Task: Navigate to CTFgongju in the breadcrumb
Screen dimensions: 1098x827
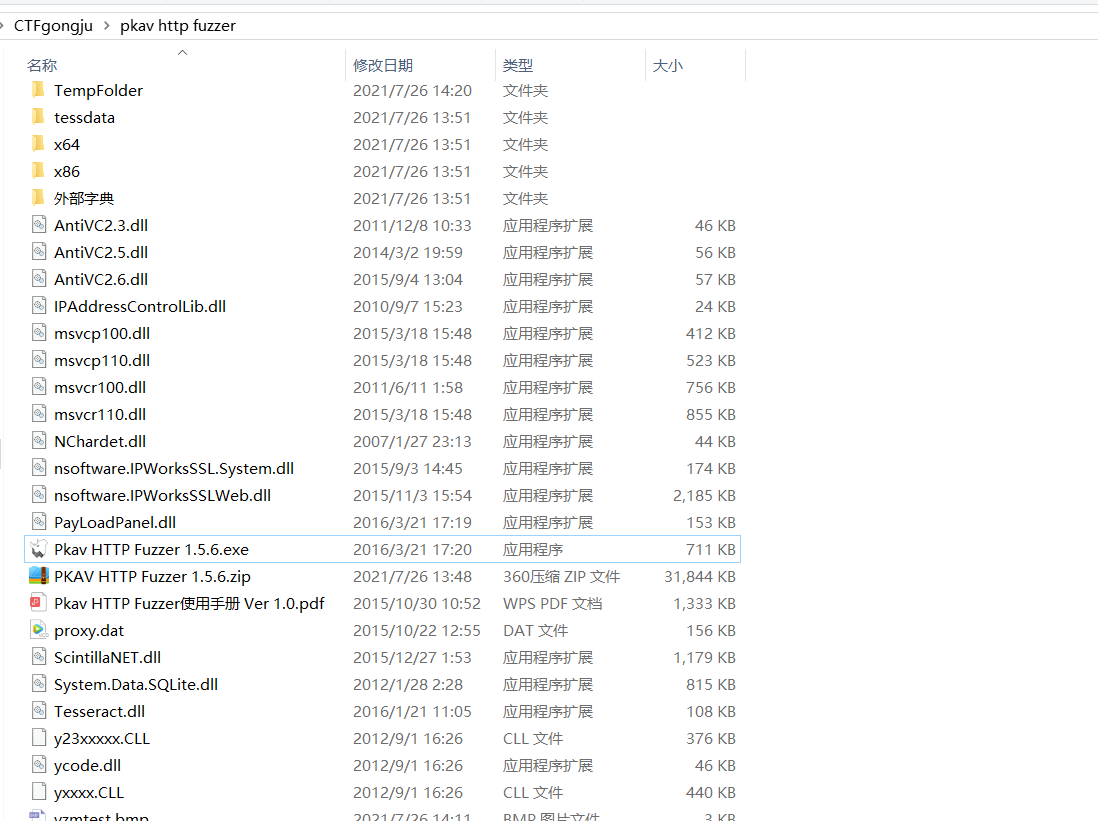Action: 53,25
